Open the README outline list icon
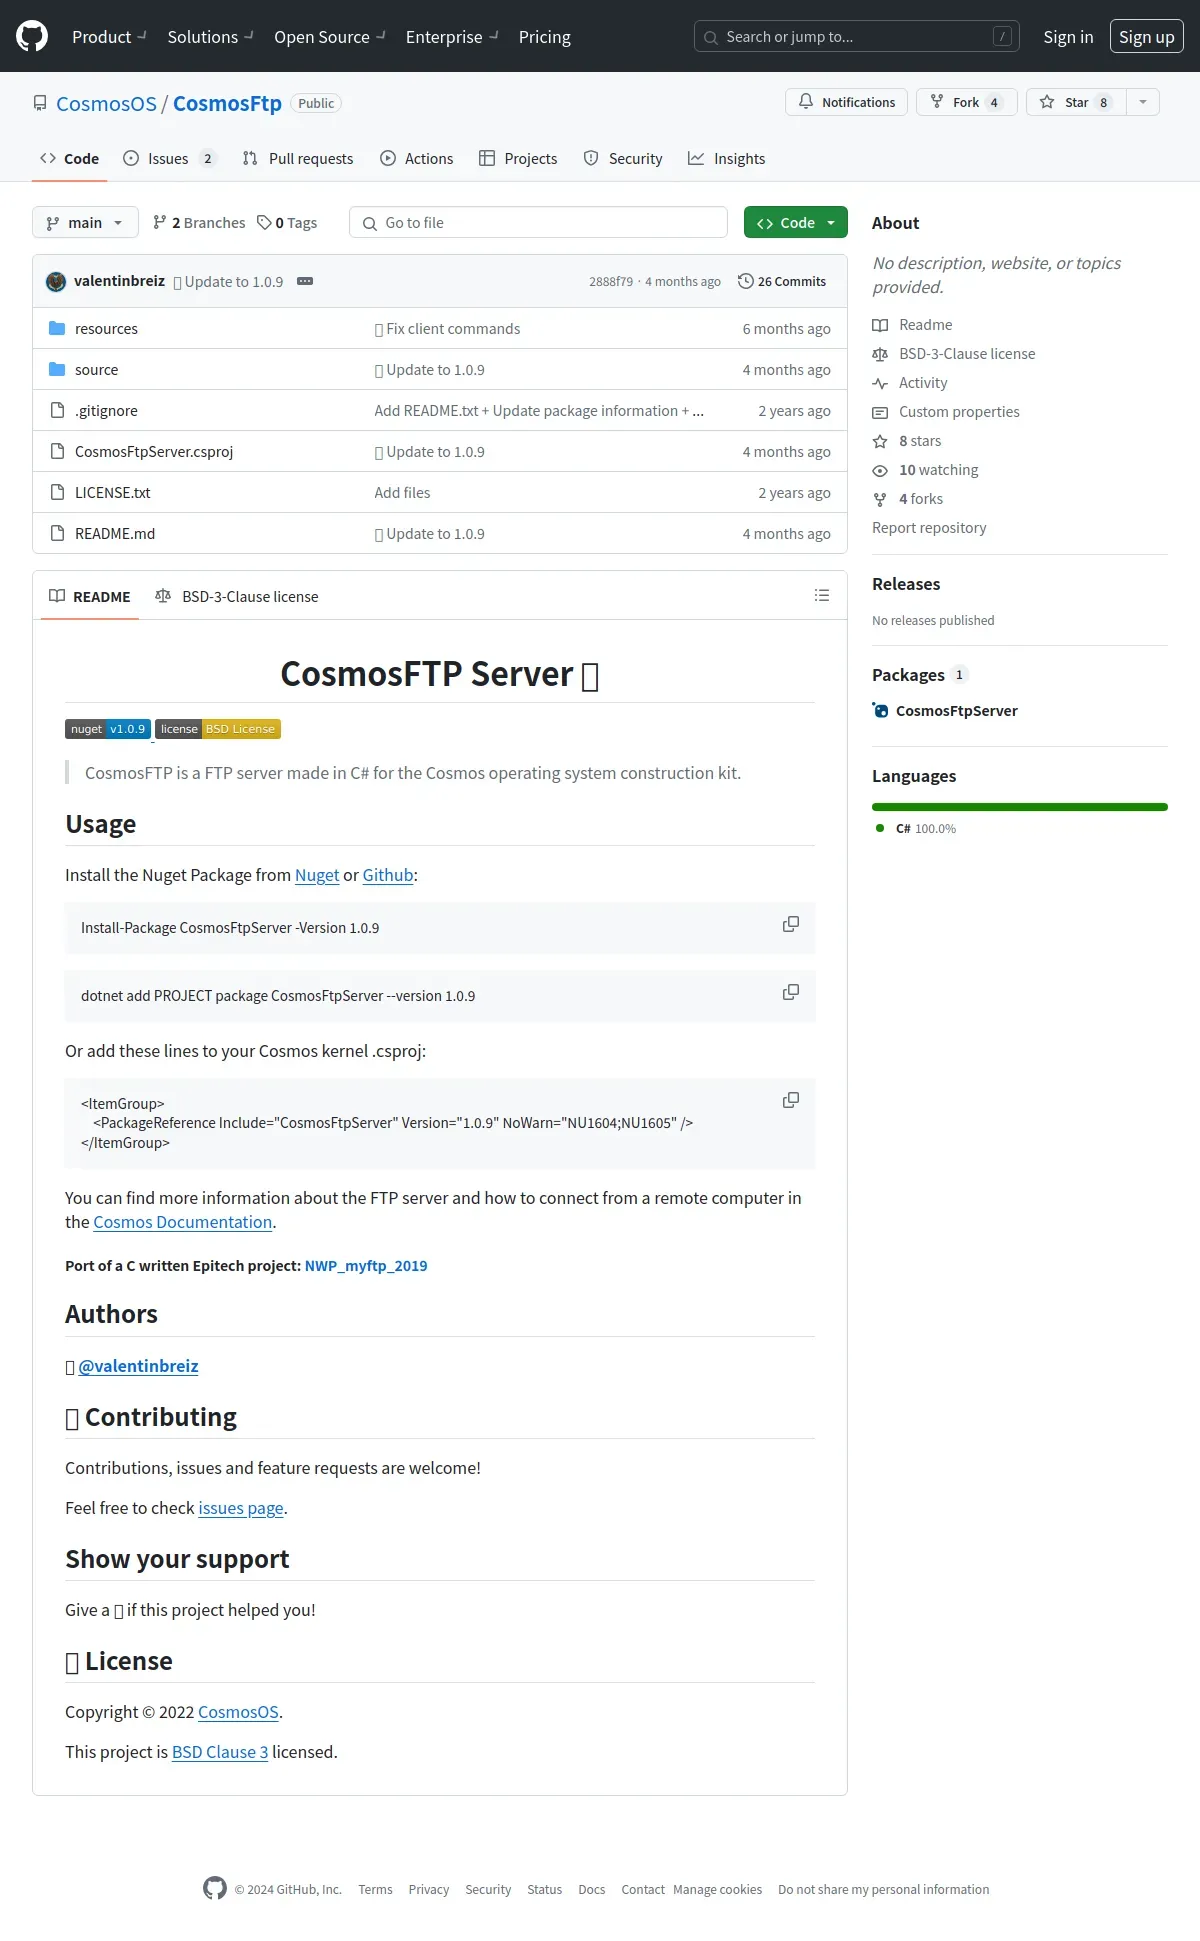Screen dimensions: 1200x1941 (822, 596)
